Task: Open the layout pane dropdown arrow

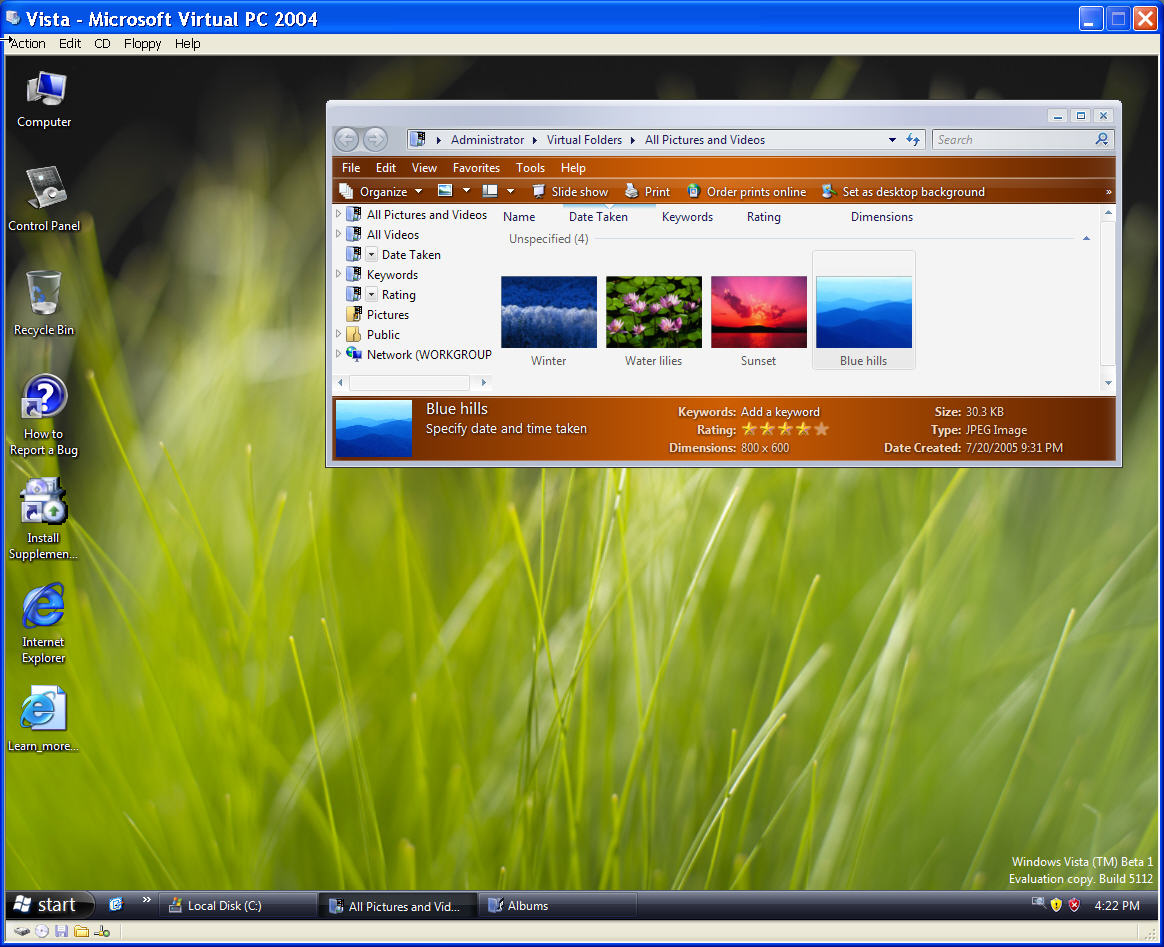Action: (x=511, y=191)
